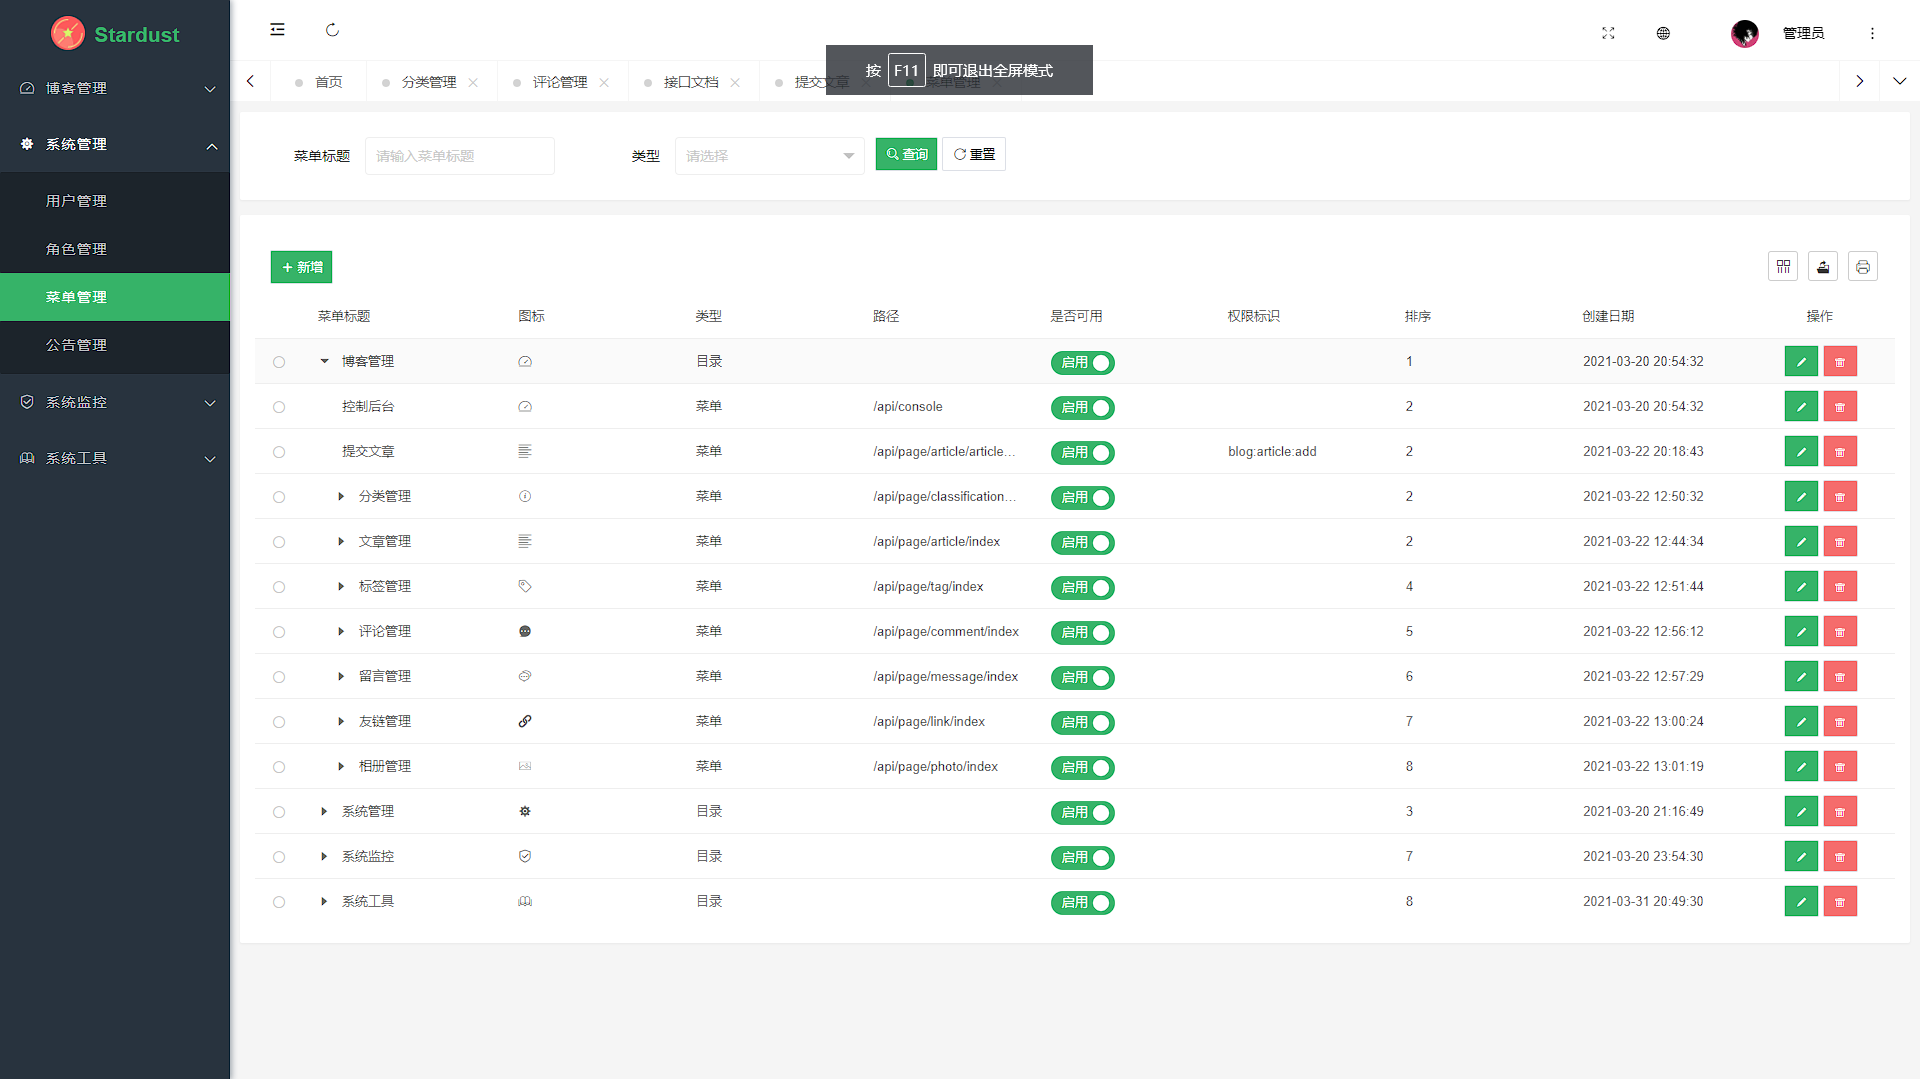
Task: Click the print table icon
Action: coord(1863,266)
